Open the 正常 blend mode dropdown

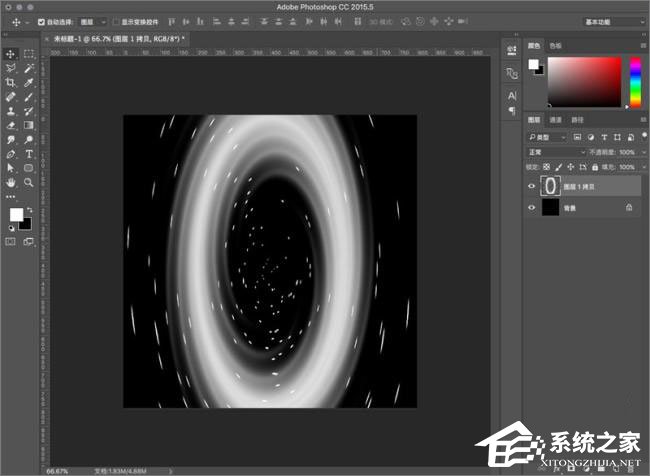click(x=557, y=152)
